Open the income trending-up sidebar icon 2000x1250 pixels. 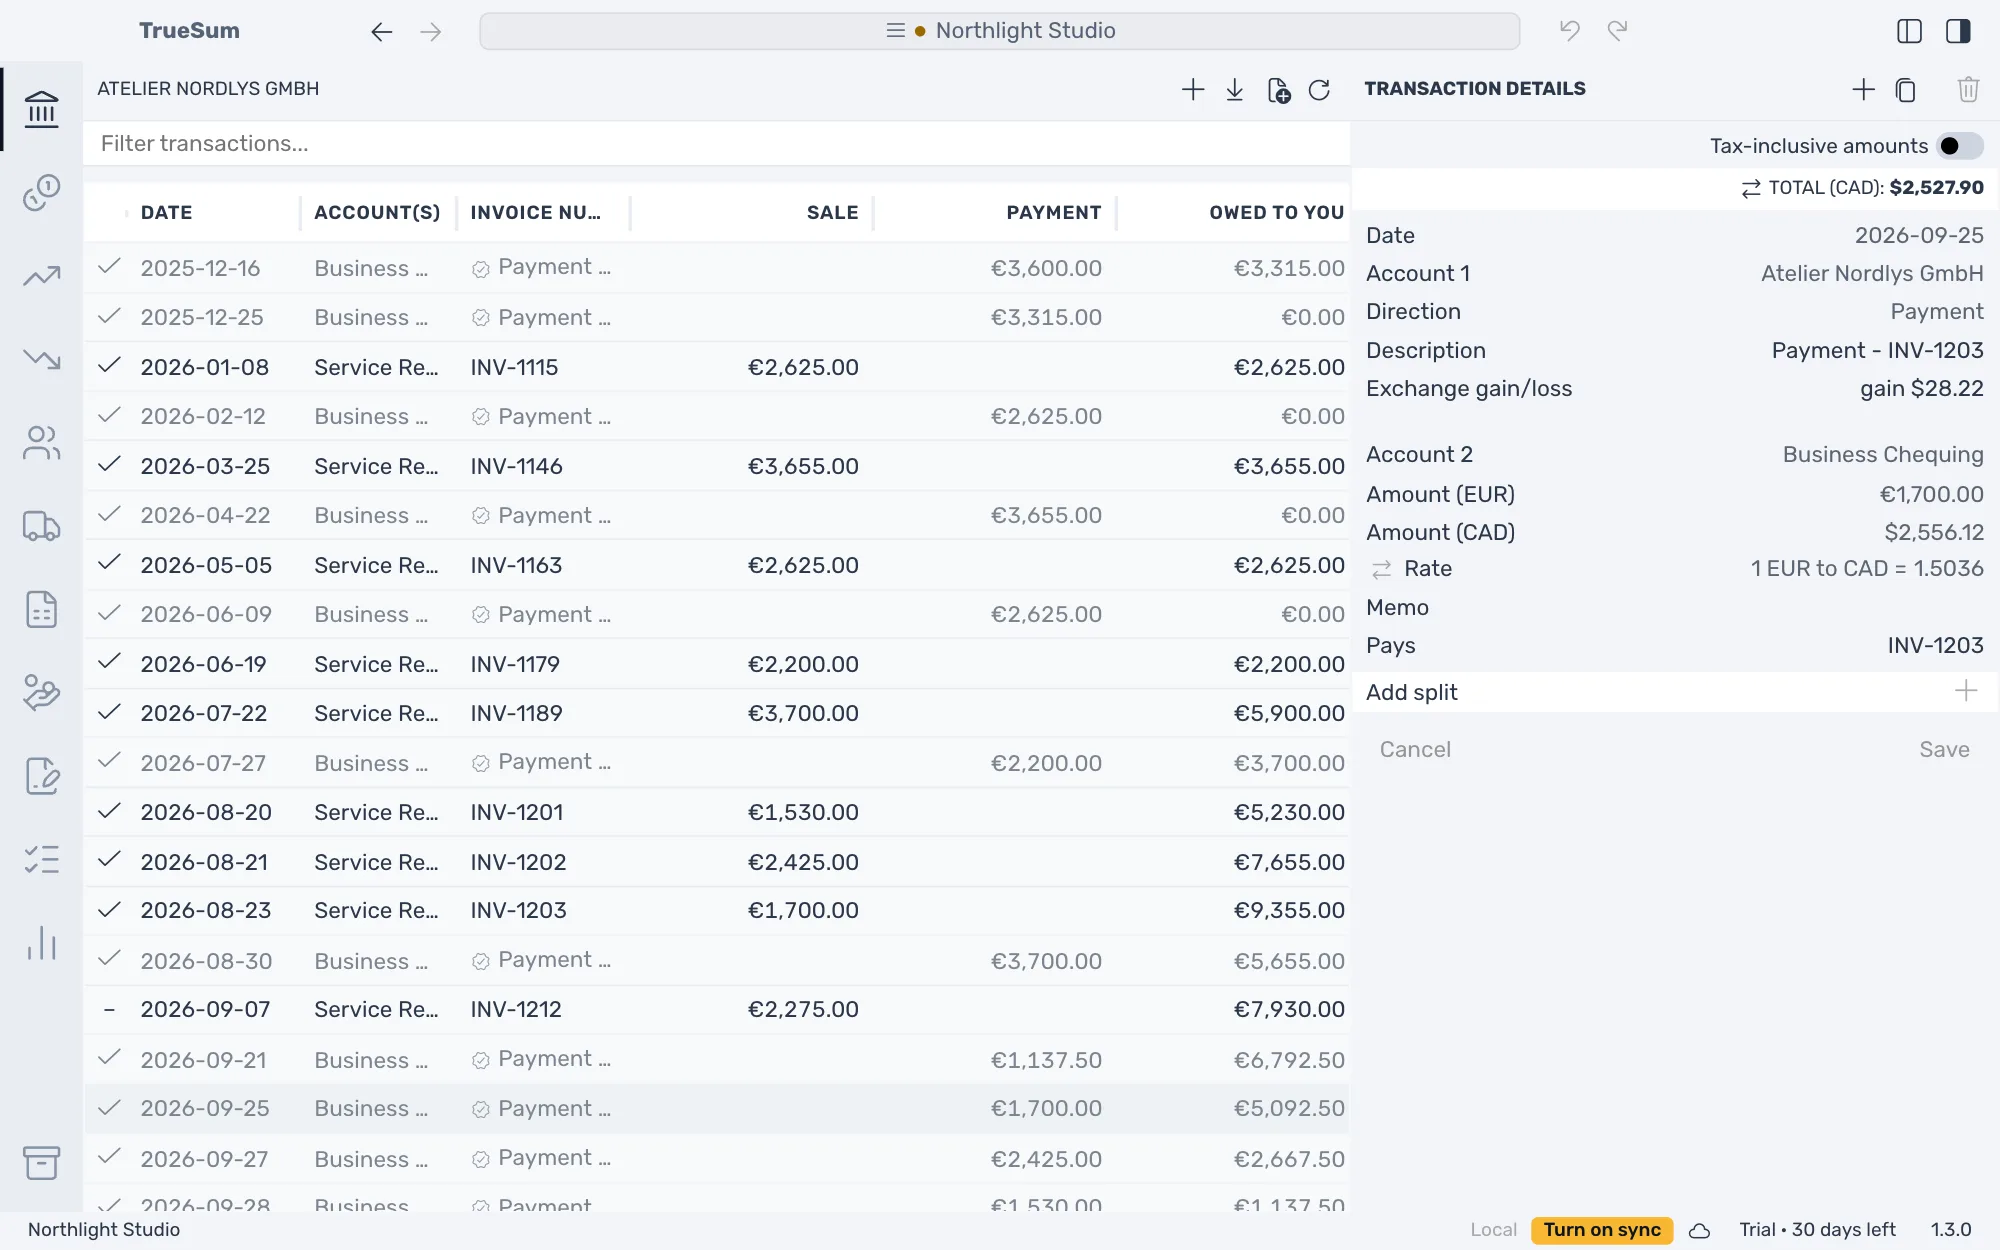(x=41, y=276)
